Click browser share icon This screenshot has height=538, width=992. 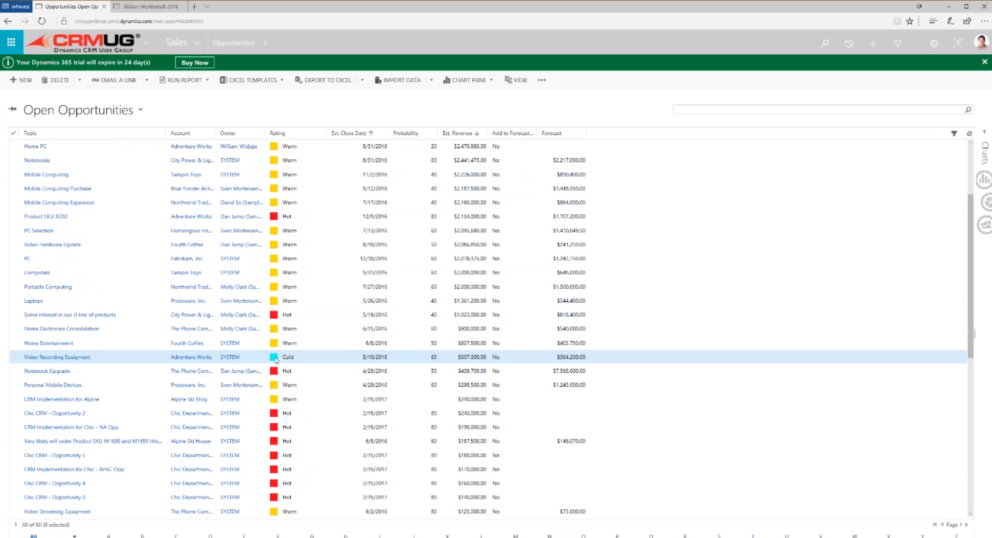[967, 21]
